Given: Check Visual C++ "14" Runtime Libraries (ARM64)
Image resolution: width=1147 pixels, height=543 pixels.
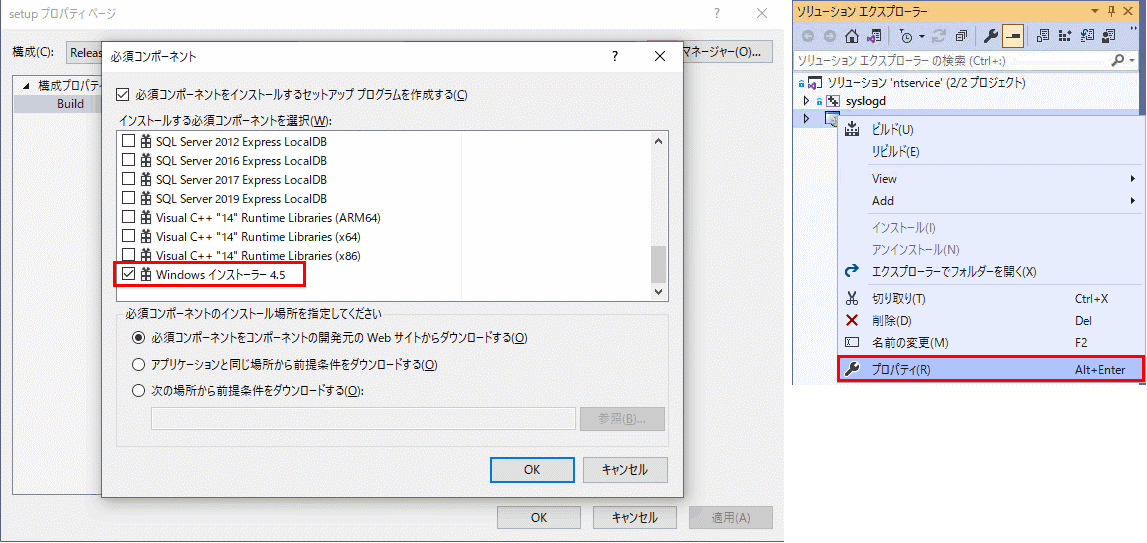Looking at the screenshot, I should (128, 217).
